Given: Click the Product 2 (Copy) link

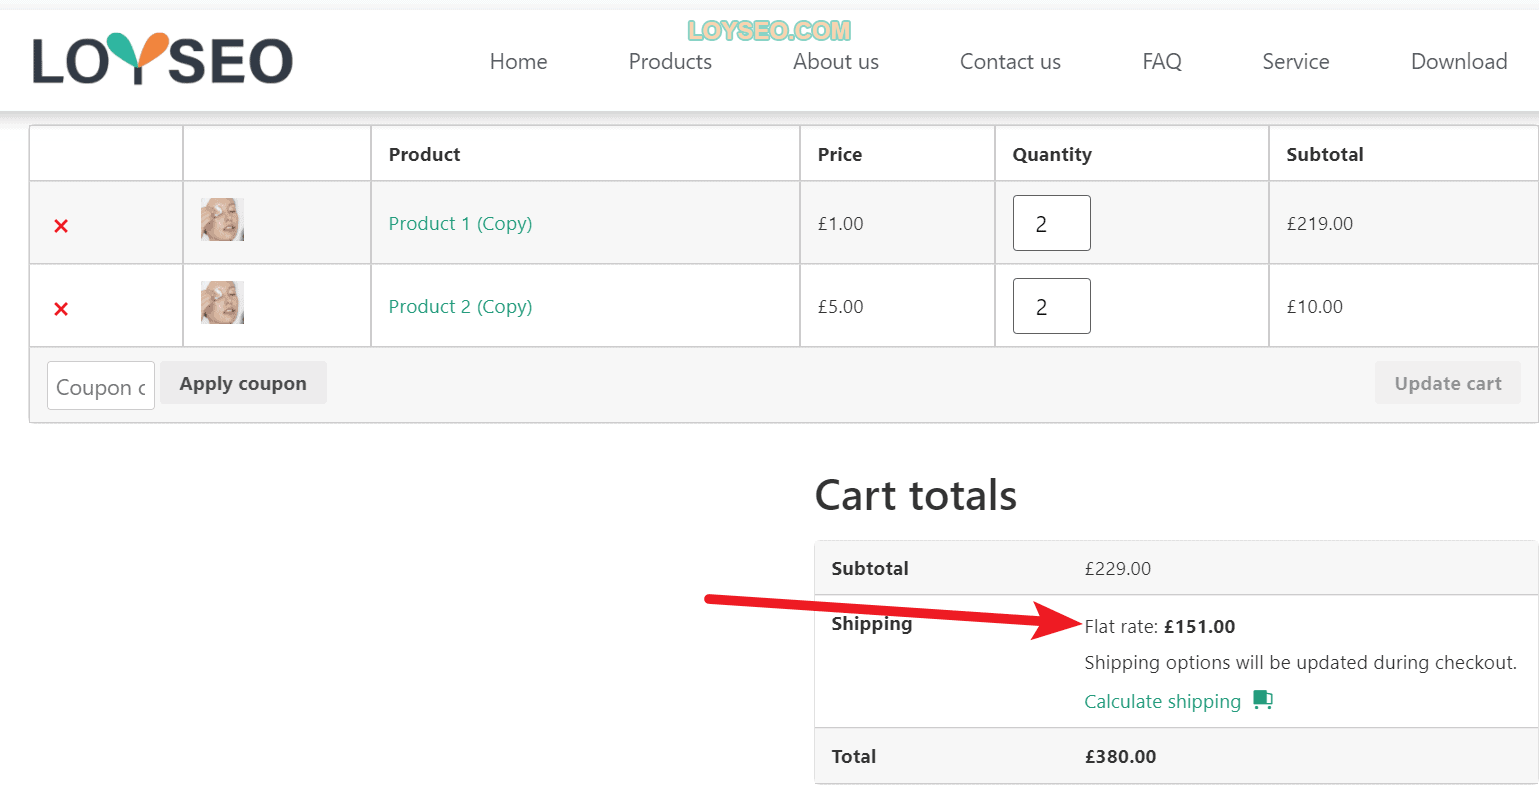Looking at the screenshot, I should 460,307.
